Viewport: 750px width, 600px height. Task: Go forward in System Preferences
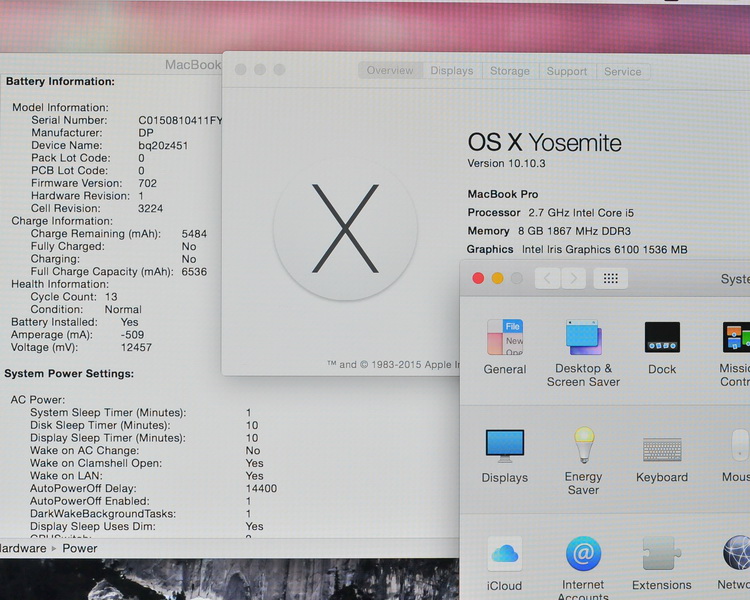click(573, 278)
